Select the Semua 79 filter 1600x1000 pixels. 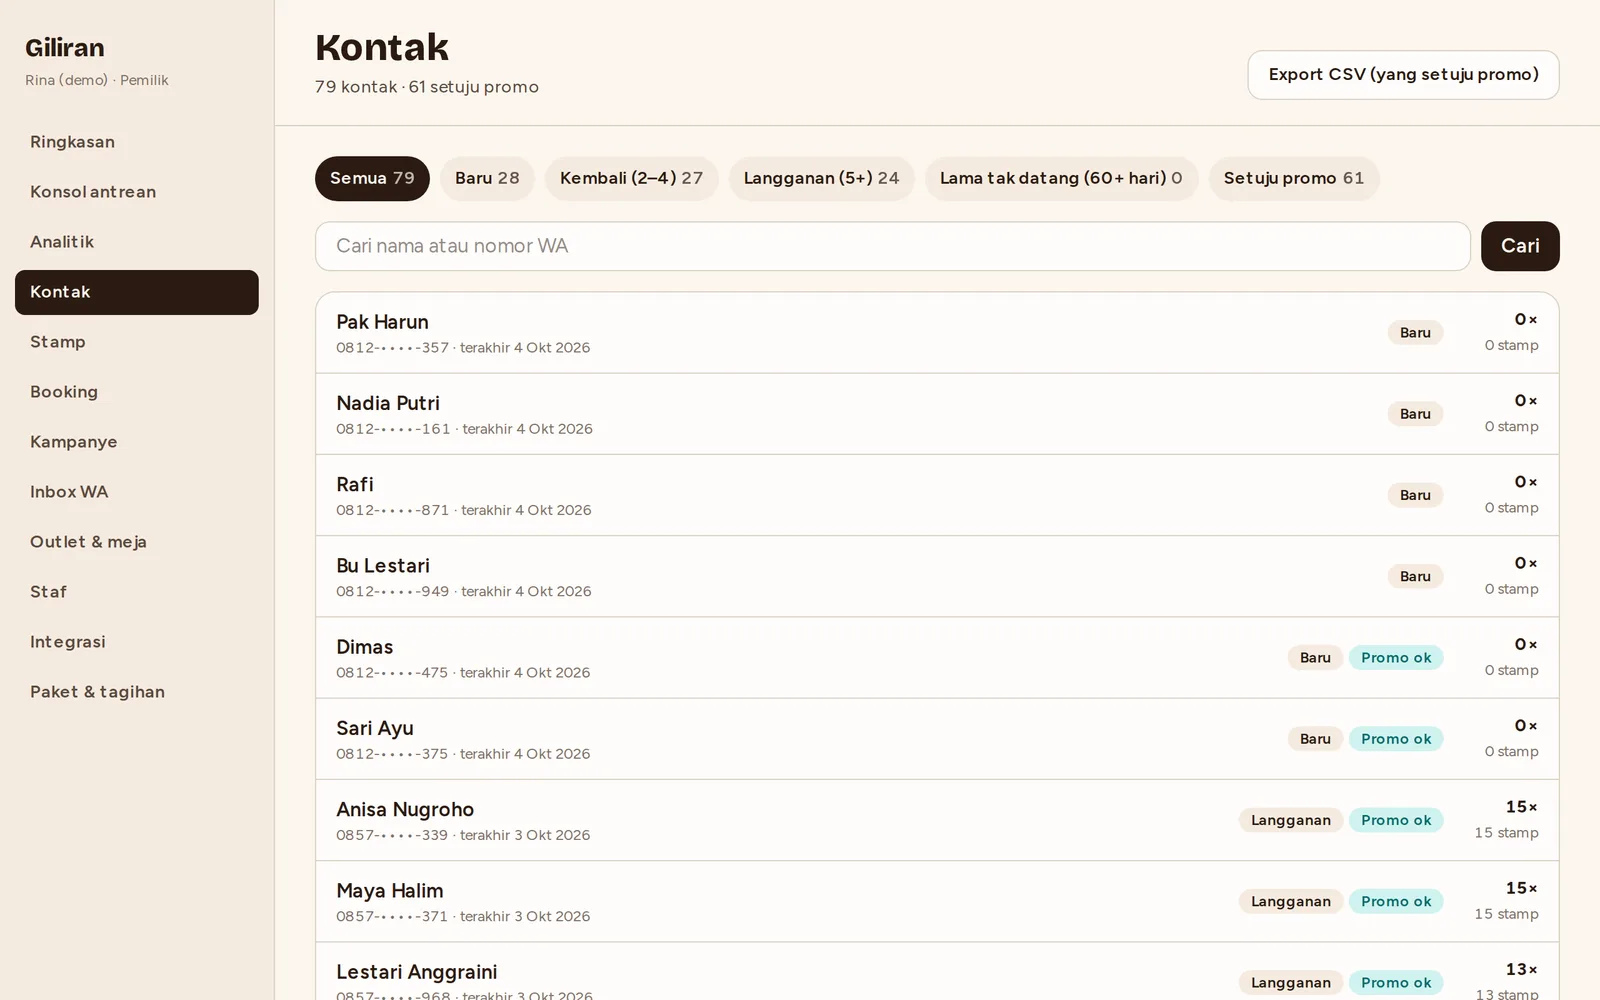pyautogui.click(x=372, y=178)
